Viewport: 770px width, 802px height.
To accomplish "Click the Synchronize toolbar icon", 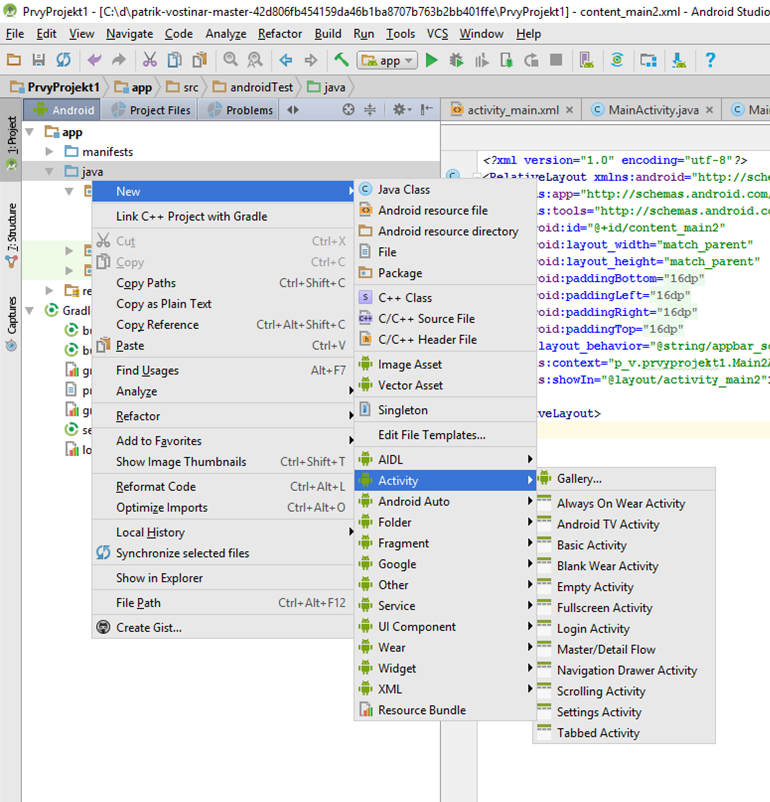I will [63, 60].
